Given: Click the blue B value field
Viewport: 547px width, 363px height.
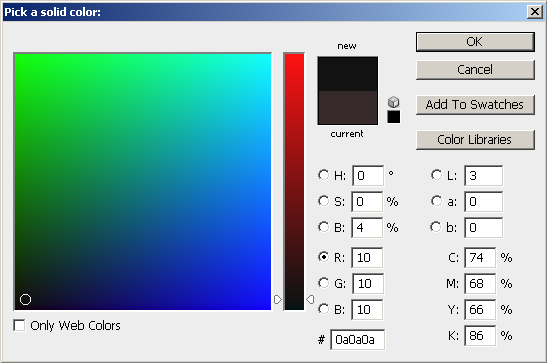Looking at the screenshot, I should click(x=367, y=310).
